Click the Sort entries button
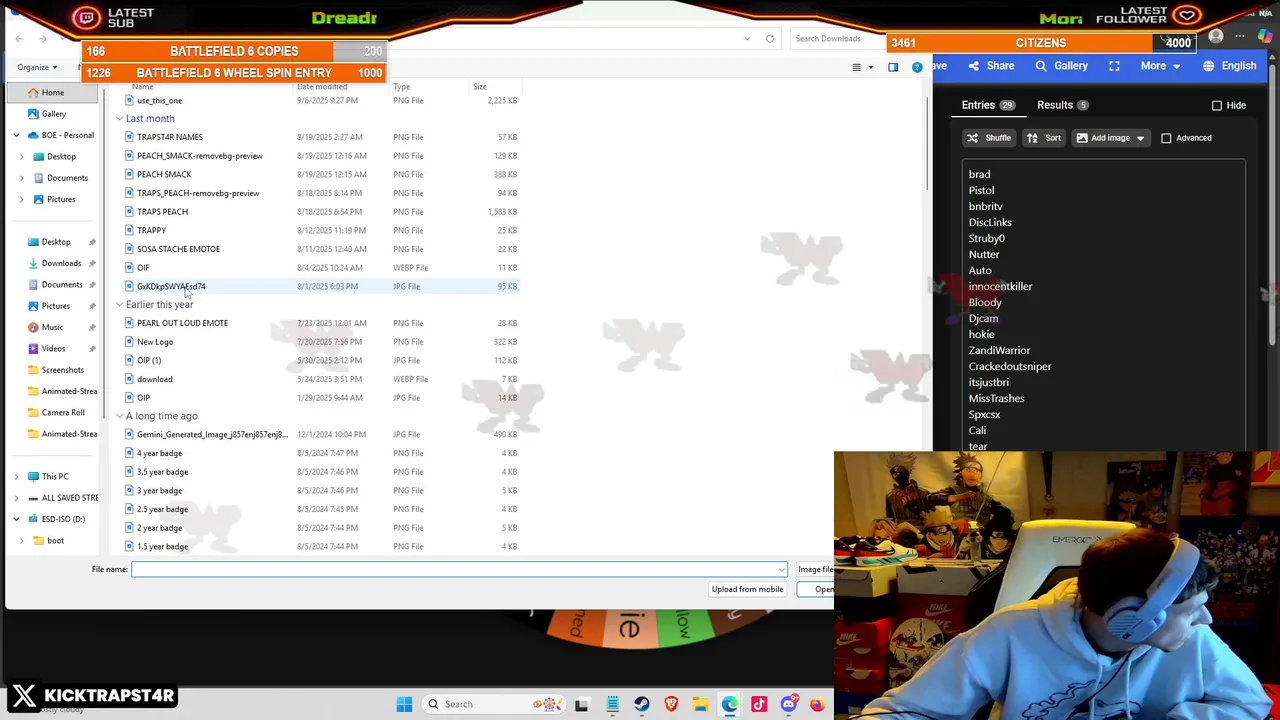 1043,138
